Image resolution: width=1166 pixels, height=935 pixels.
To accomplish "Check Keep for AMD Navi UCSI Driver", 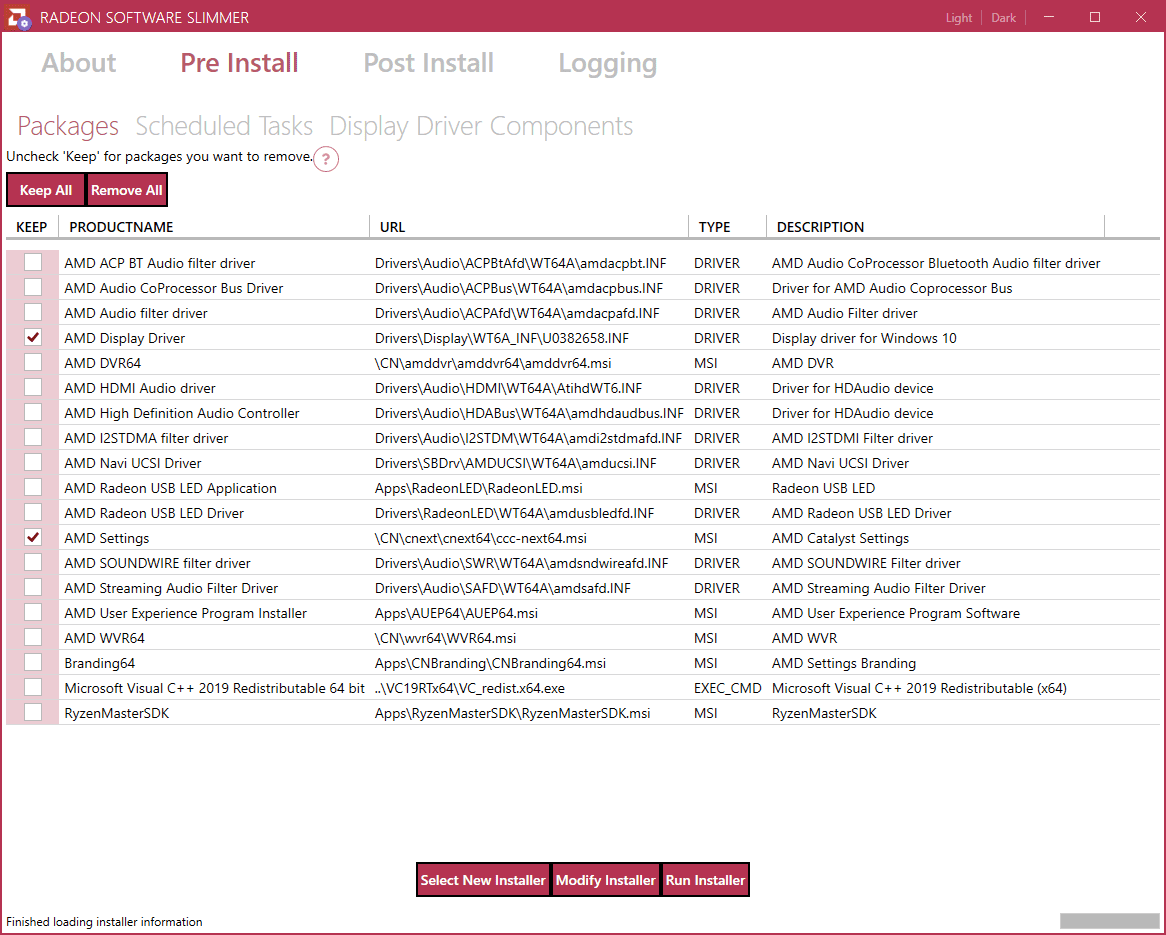I will (x=33, y=462).
